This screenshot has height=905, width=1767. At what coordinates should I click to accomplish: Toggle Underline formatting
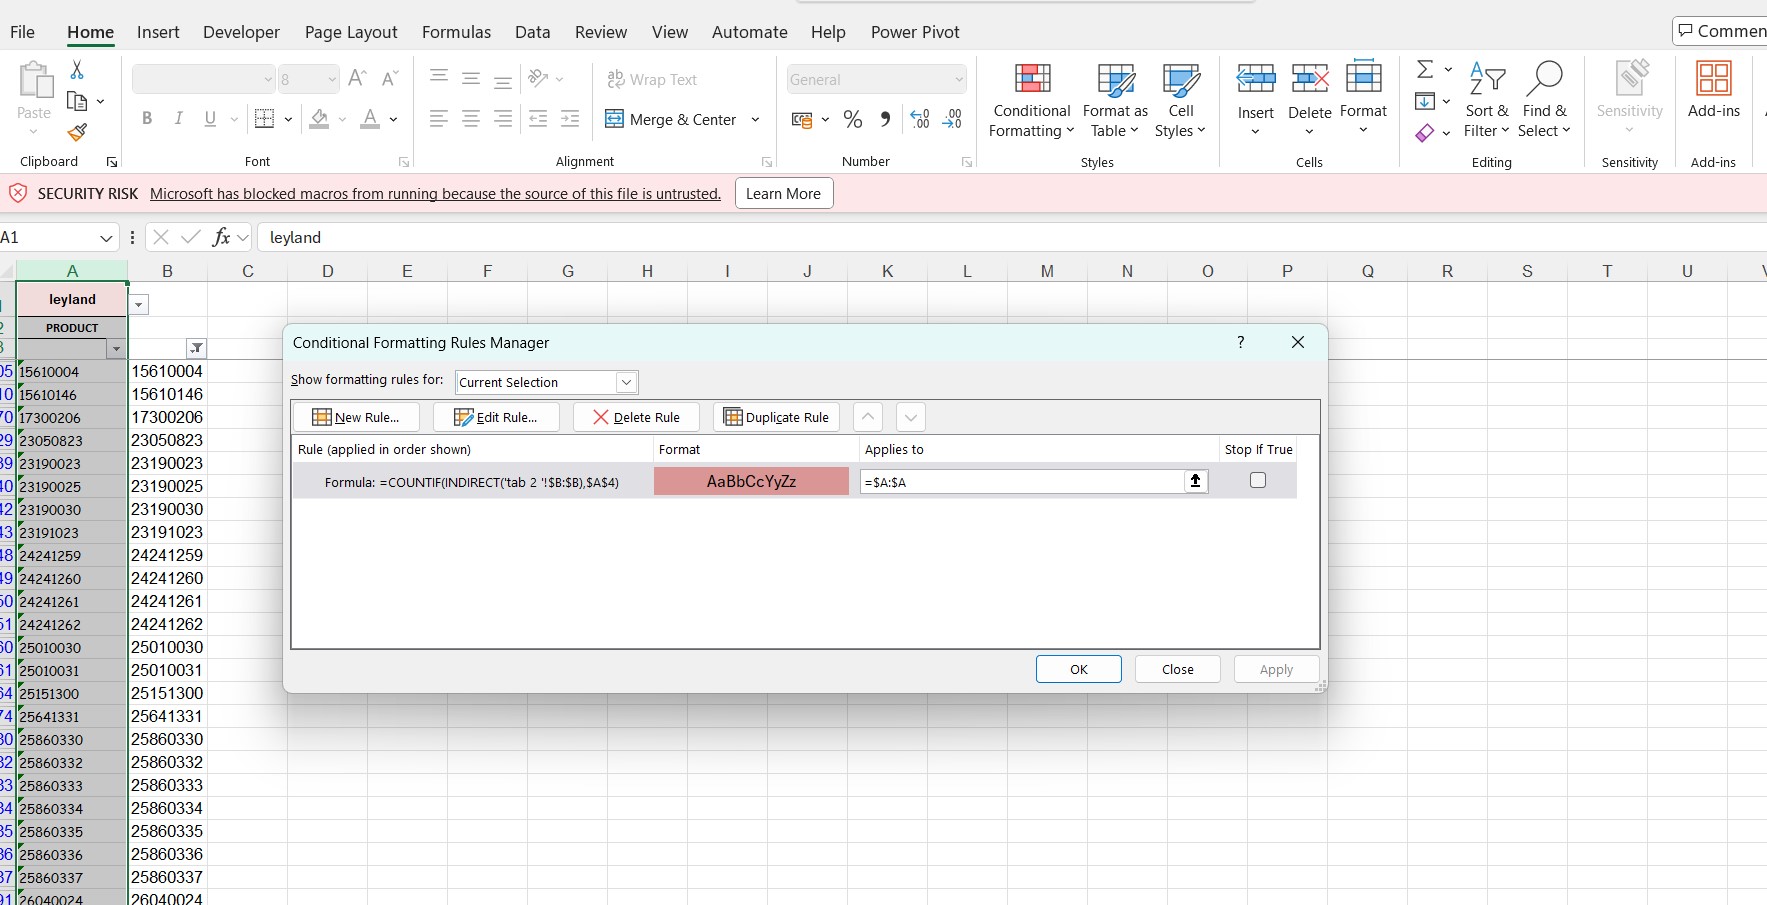coord(210,119)
